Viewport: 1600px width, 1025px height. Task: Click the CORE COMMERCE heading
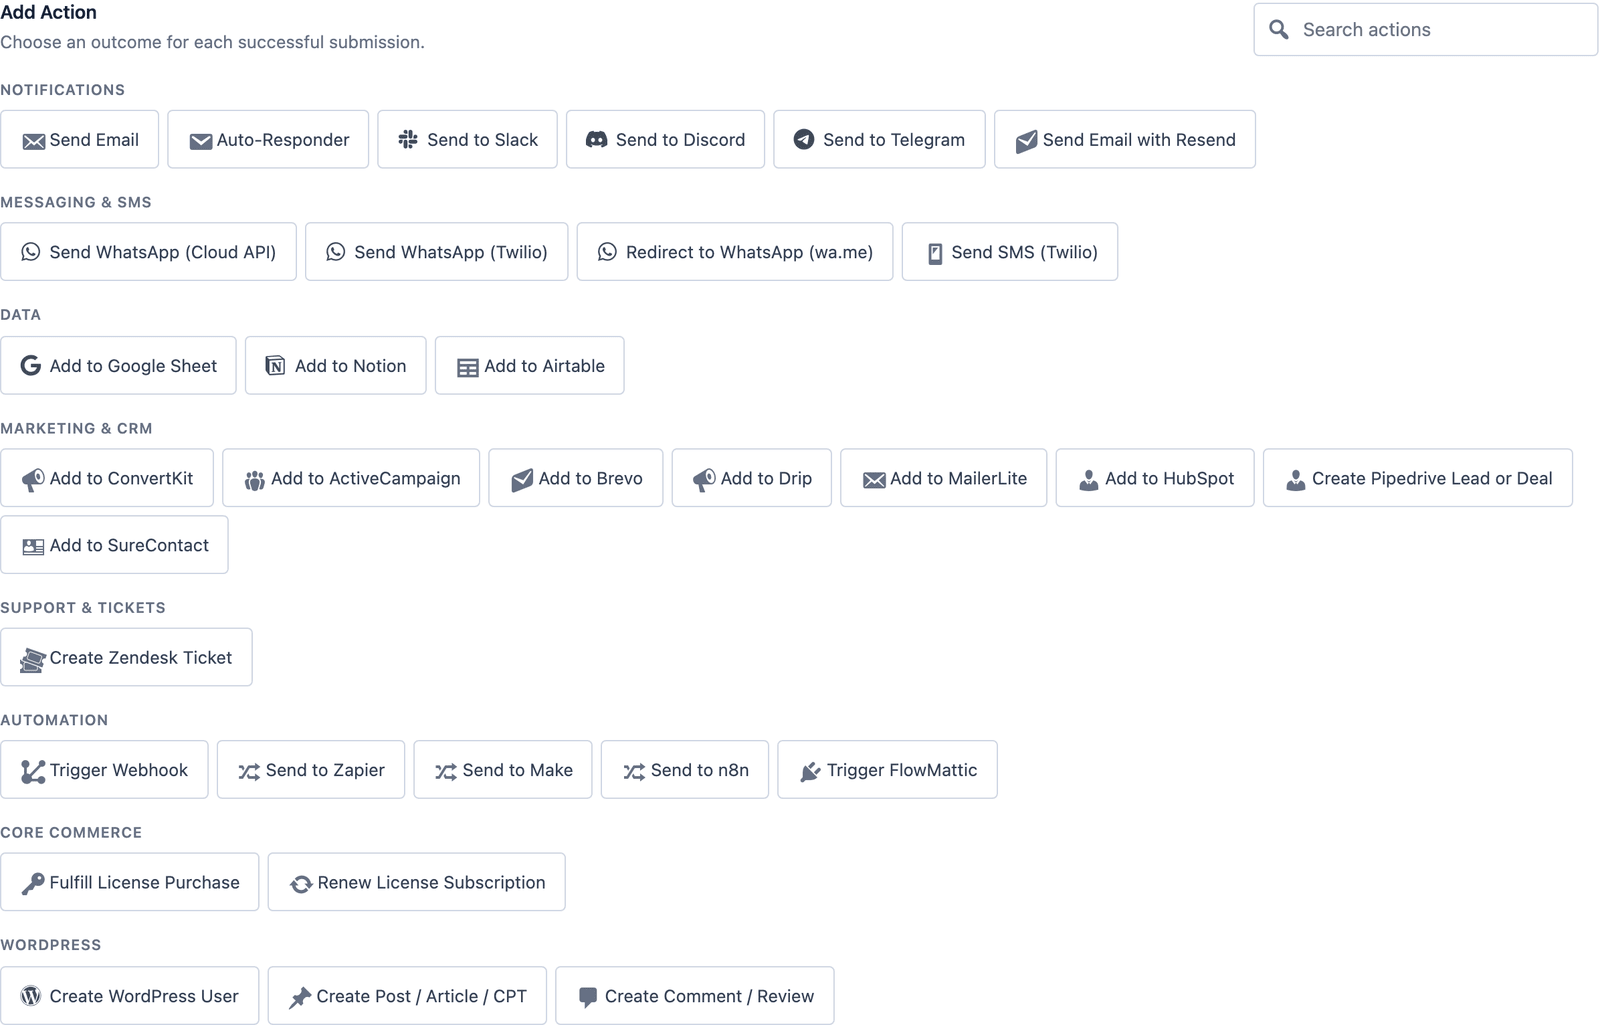pyautogui.click(x=71, y=833)
